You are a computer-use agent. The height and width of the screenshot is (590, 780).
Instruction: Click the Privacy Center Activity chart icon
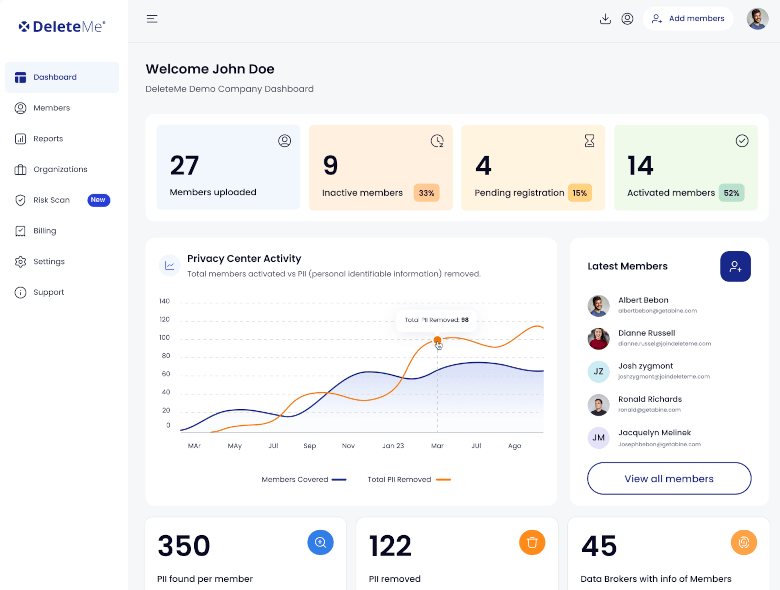coord(169,265)
